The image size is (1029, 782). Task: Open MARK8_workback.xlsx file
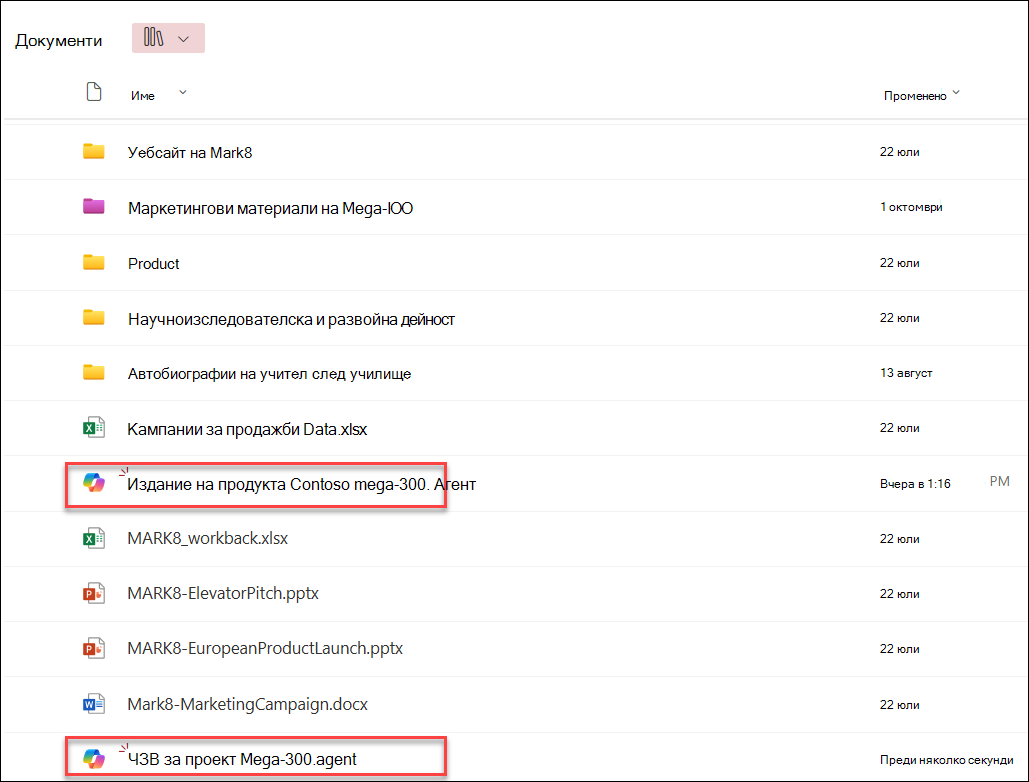[x=207, y=539]
